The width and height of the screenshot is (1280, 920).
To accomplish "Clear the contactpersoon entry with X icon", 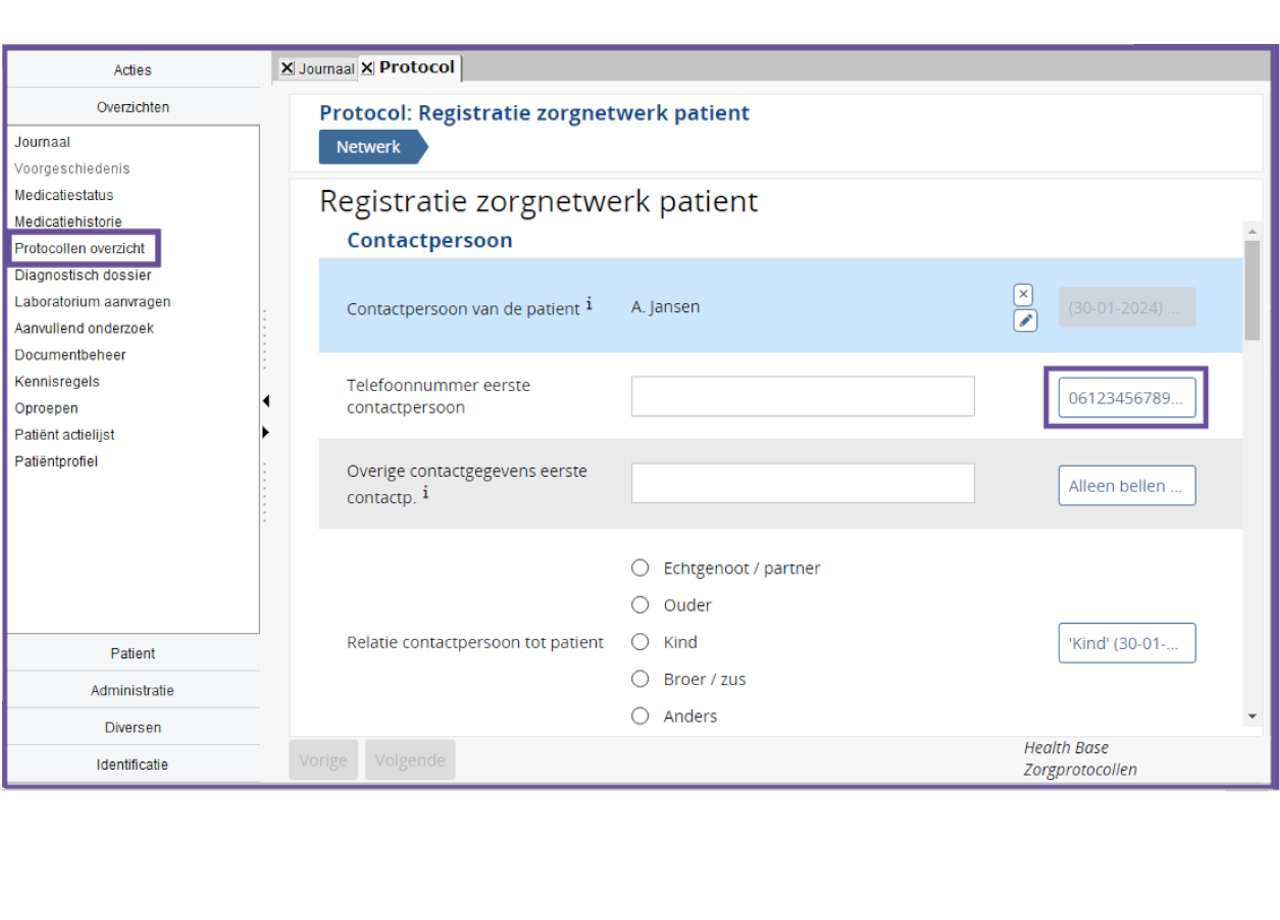I will coord(1023,294).
